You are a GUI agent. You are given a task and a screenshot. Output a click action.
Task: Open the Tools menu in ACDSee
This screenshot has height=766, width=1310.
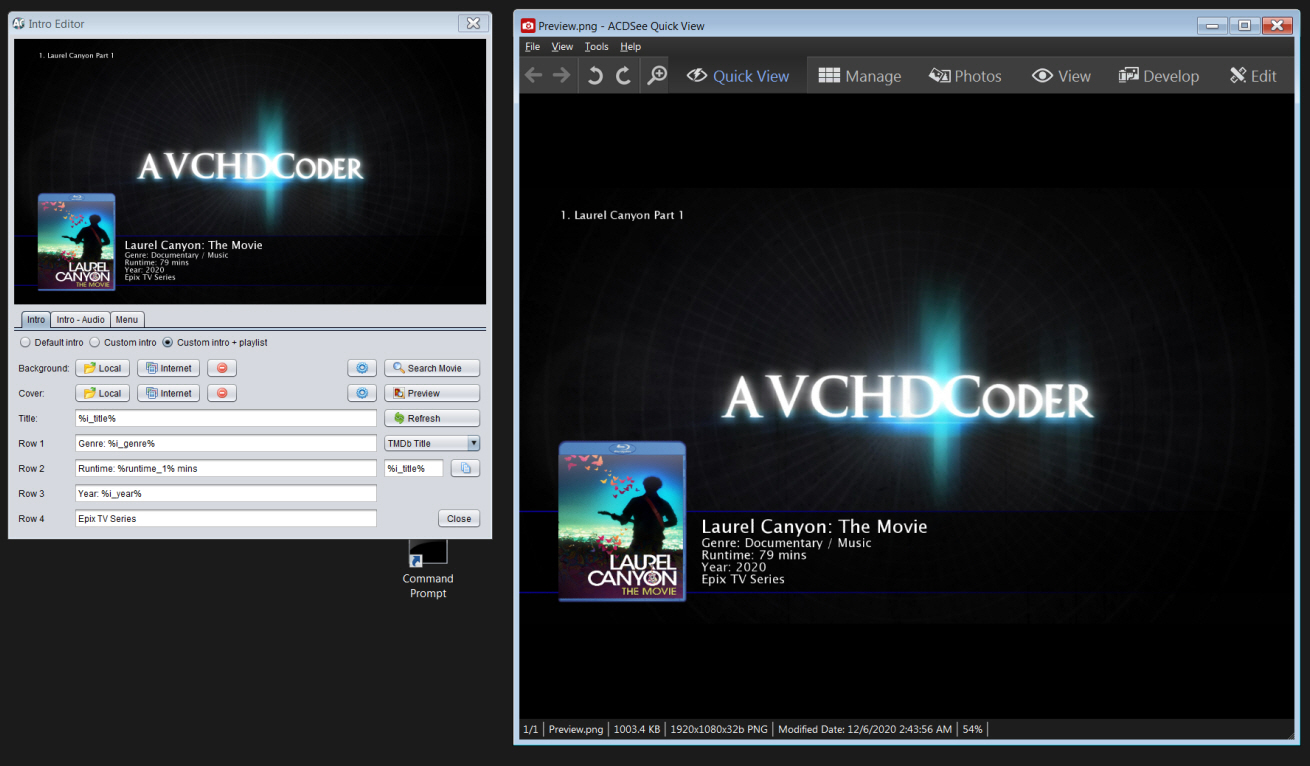597,47
